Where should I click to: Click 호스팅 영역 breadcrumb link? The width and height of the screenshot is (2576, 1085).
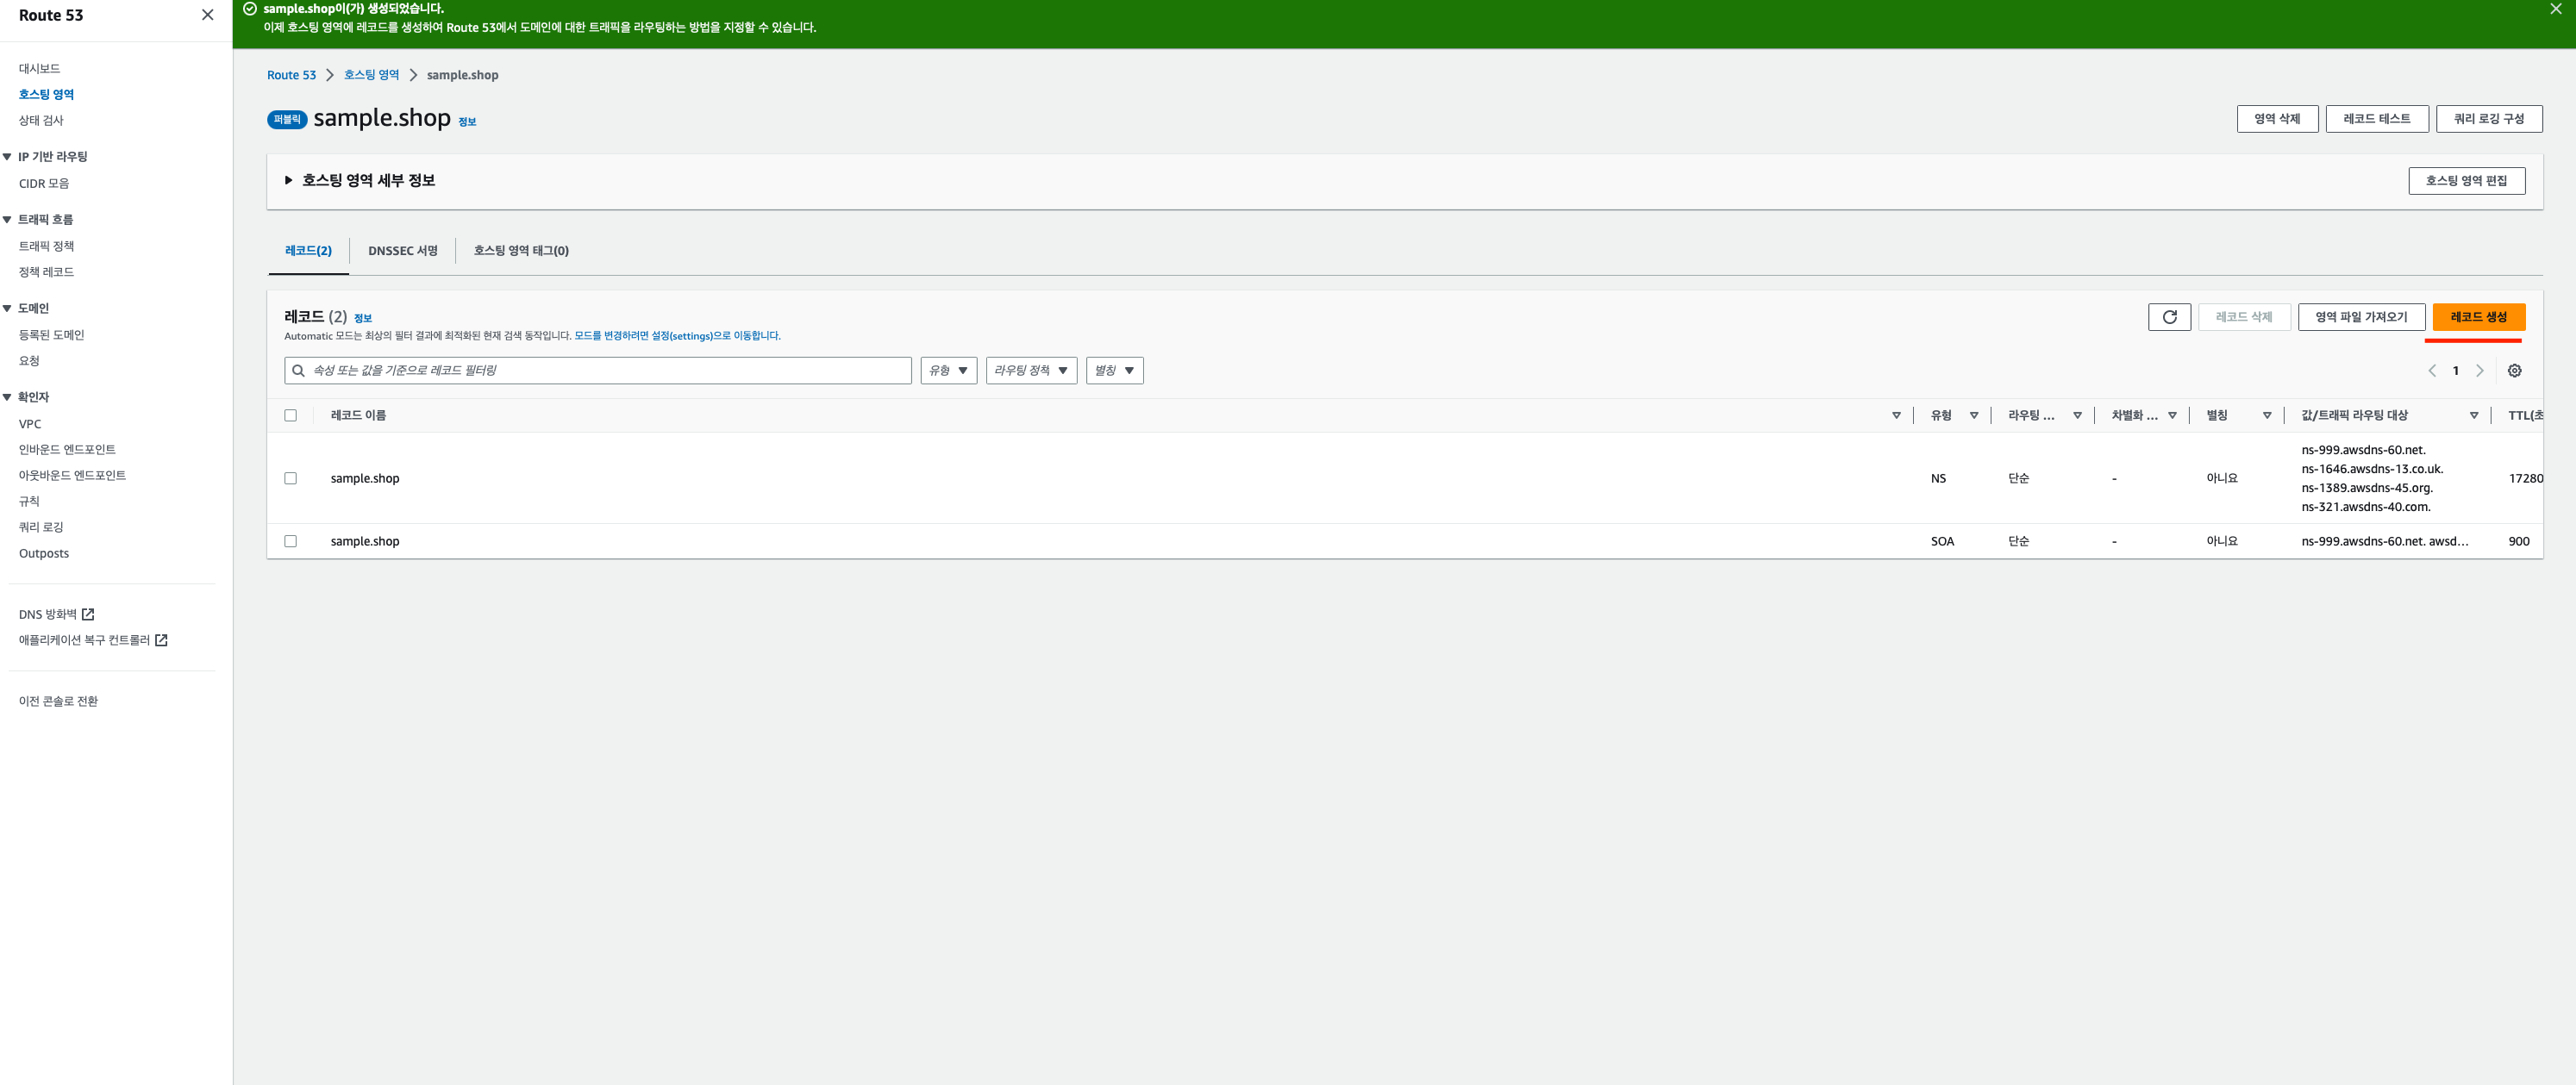[371, 75]
